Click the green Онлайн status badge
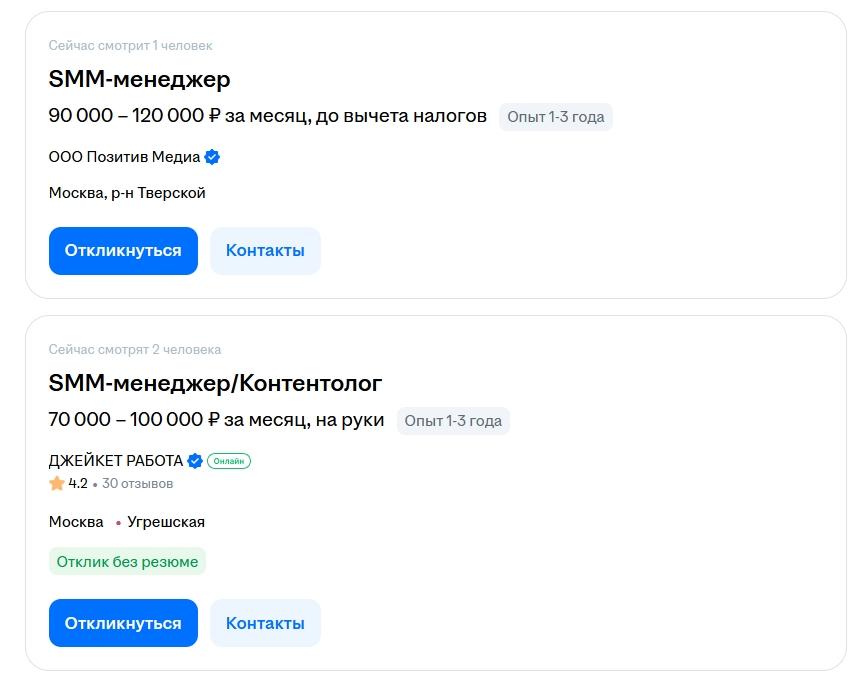The image size is (859, 680). (229, 461)
